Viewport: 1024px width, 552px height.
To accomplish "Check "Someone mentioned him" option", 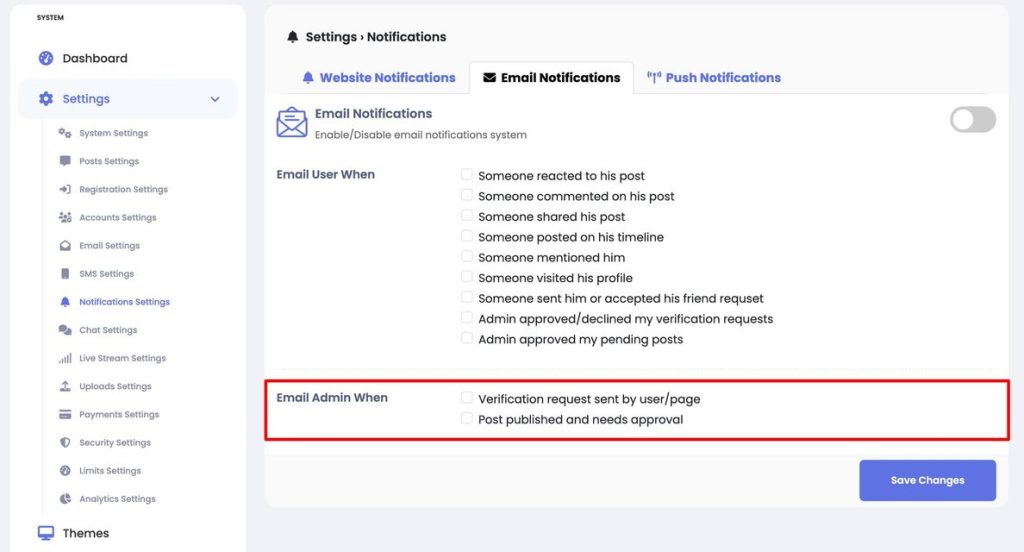I will coord(466,256).
